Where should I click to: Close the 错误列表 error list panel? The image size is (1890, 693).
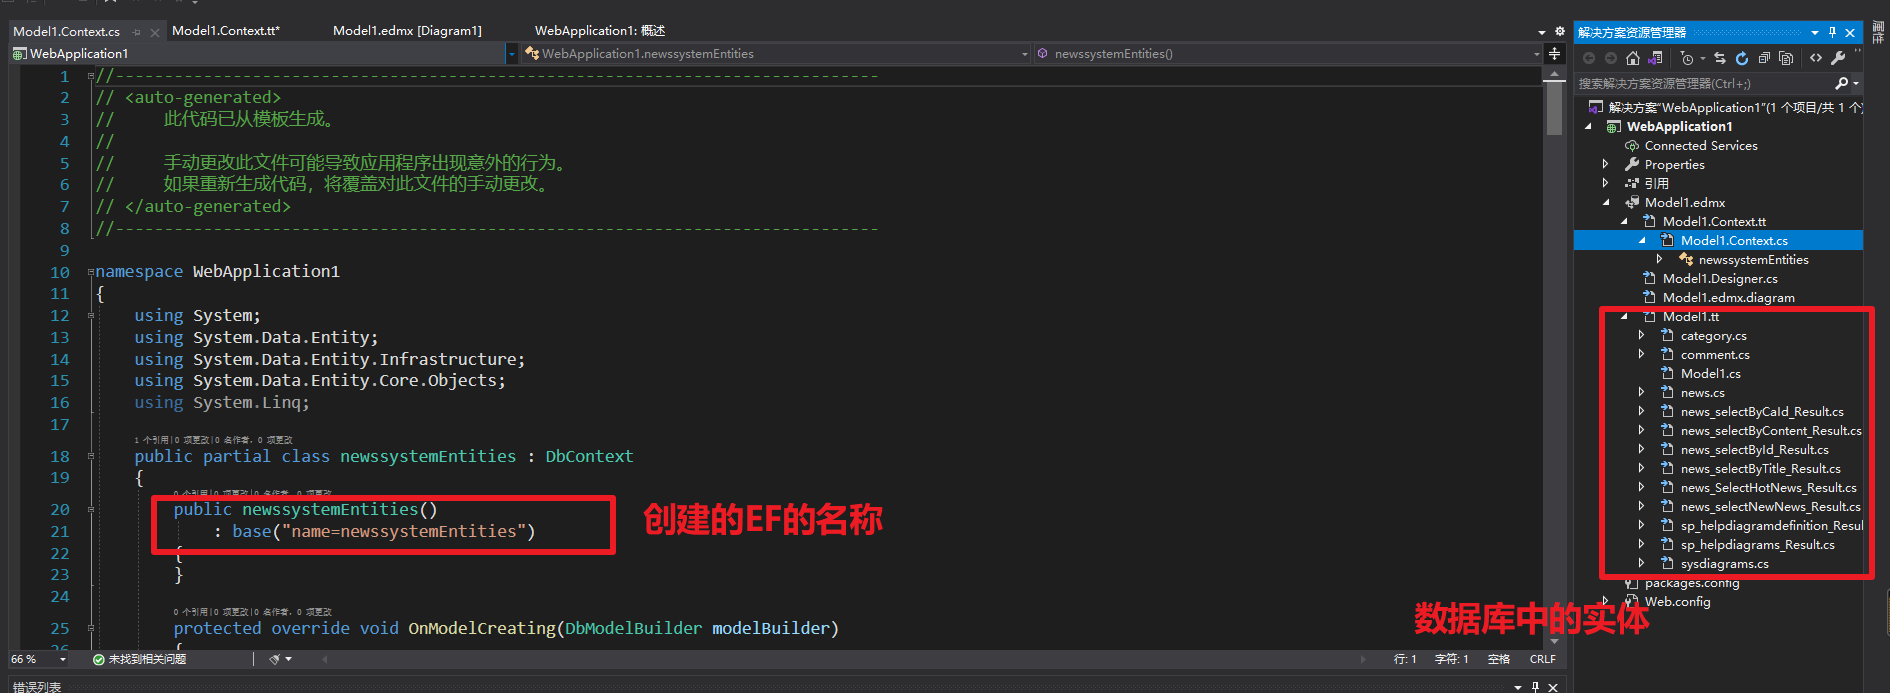(x=1552, y=687)
